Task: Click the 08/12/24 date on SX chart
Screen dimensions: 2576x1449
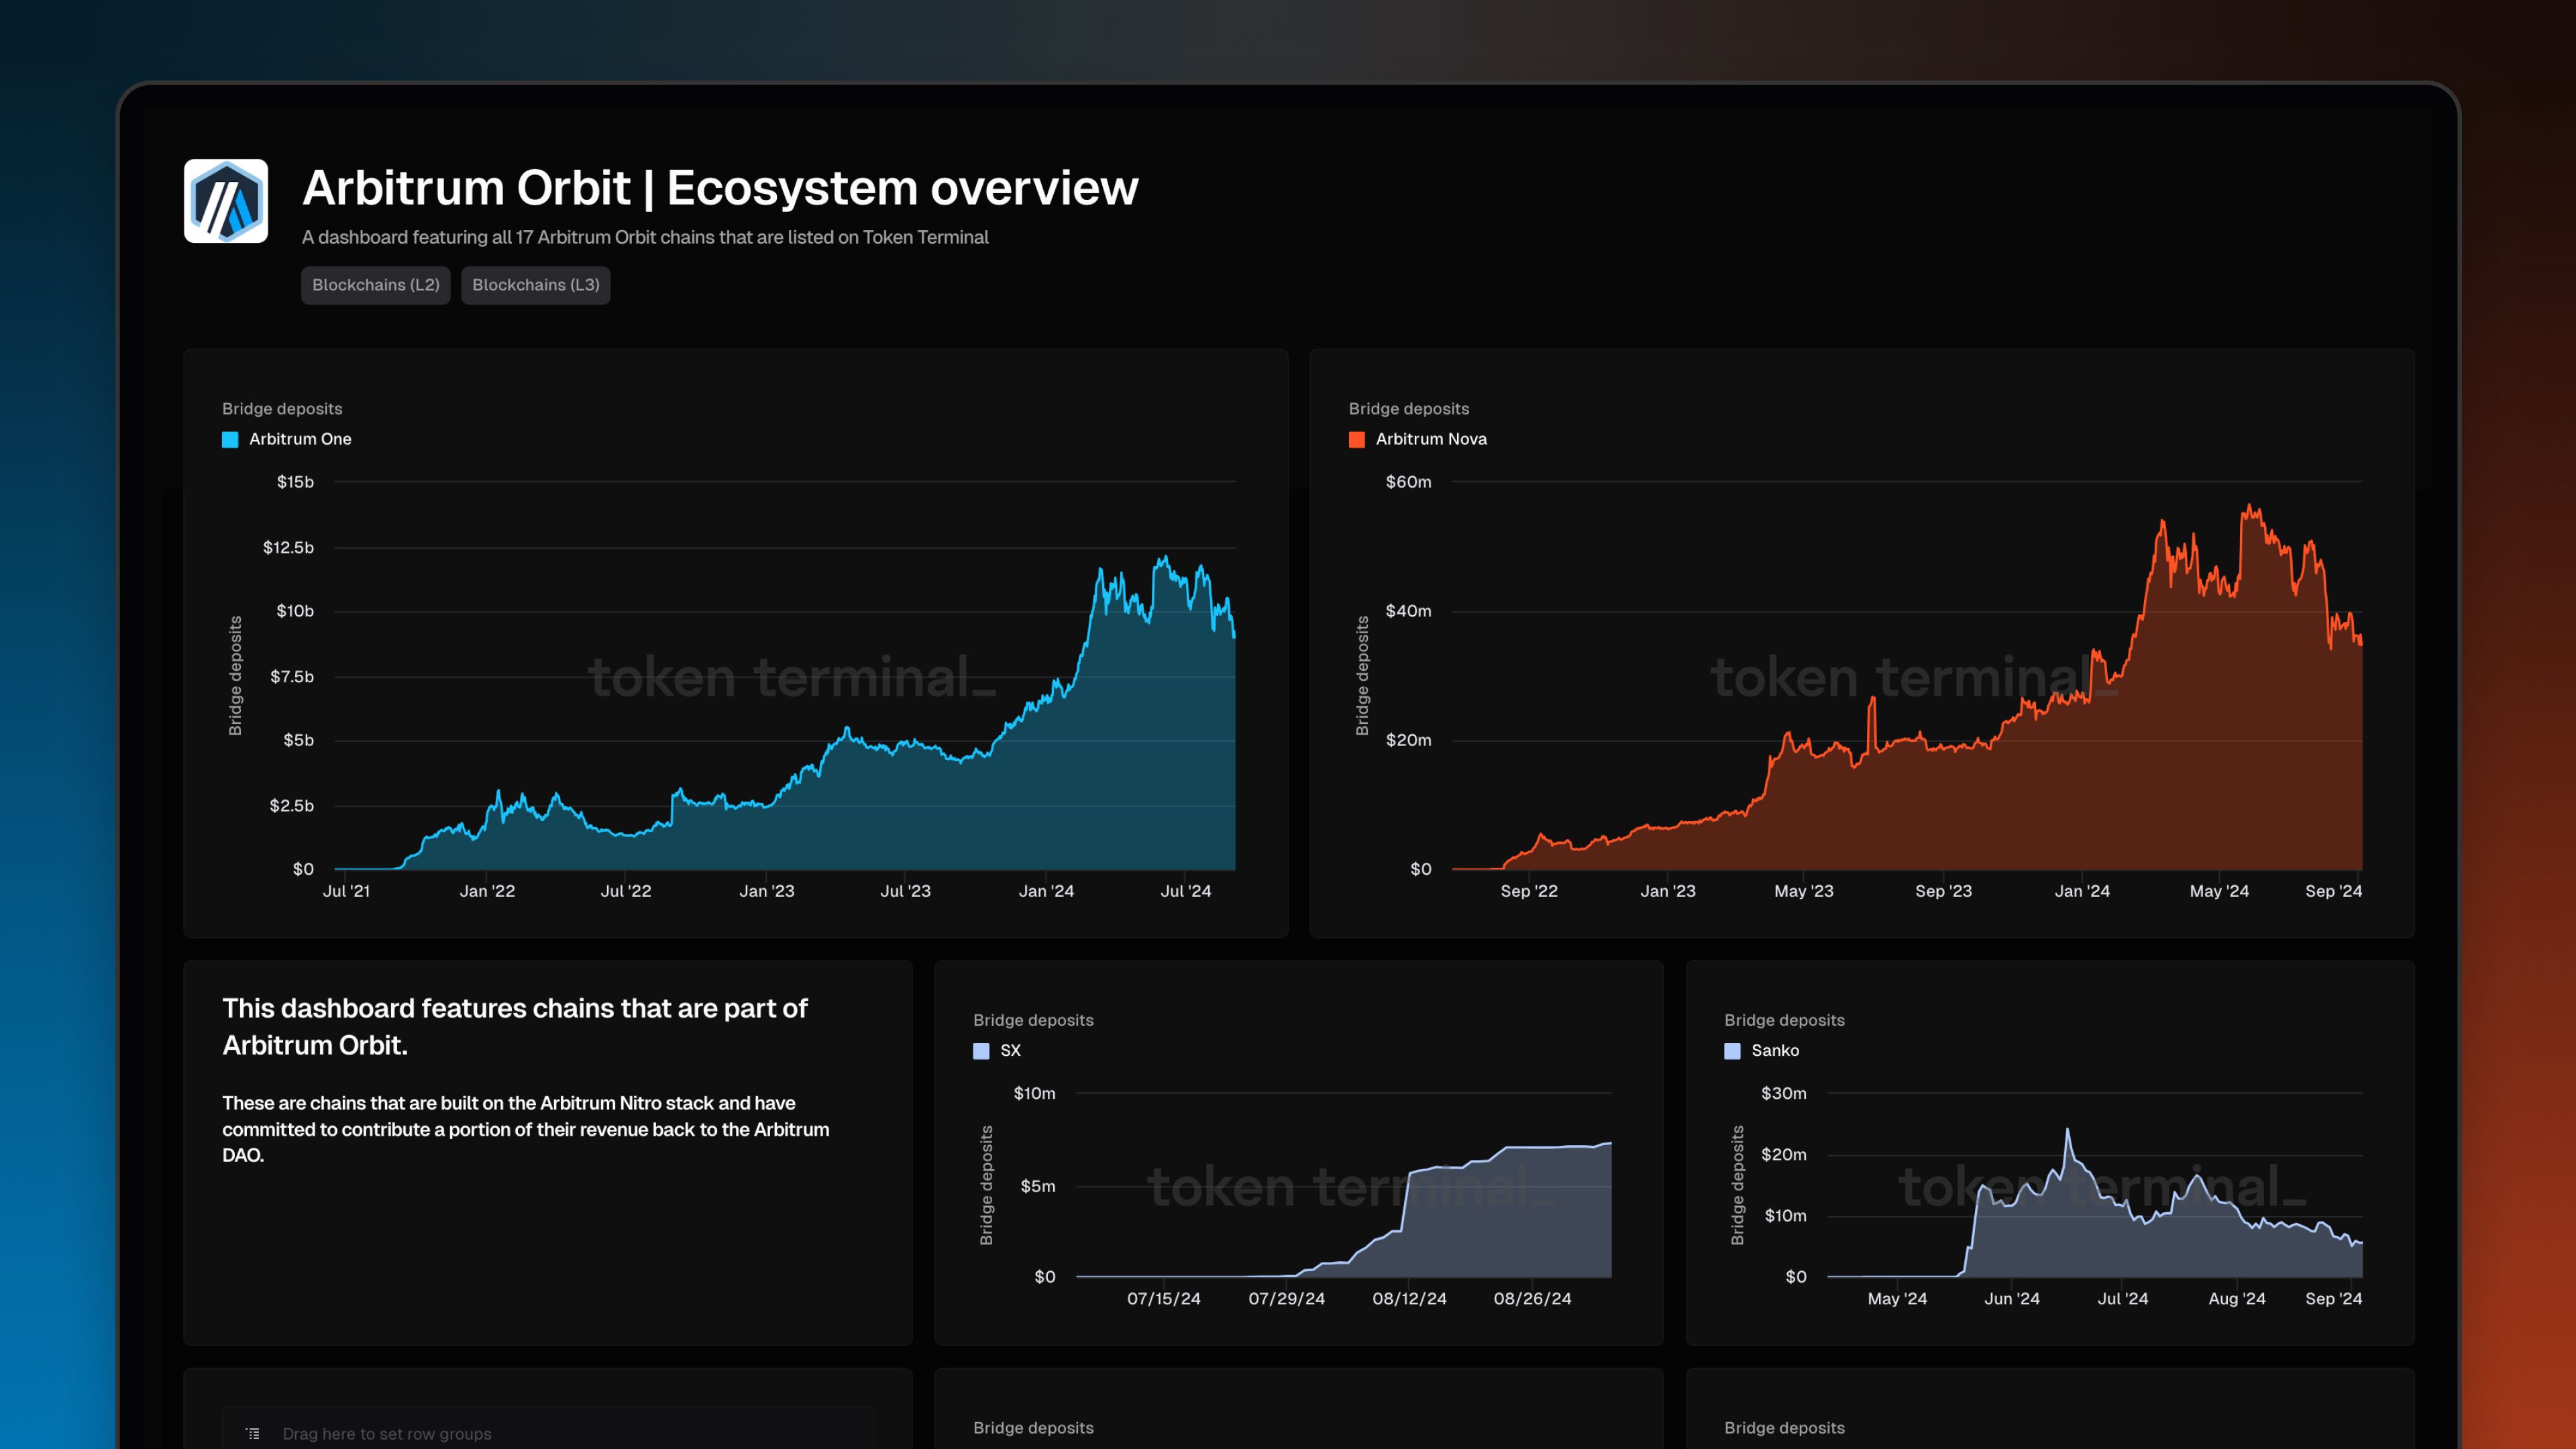Action: pos(1409,1298)
